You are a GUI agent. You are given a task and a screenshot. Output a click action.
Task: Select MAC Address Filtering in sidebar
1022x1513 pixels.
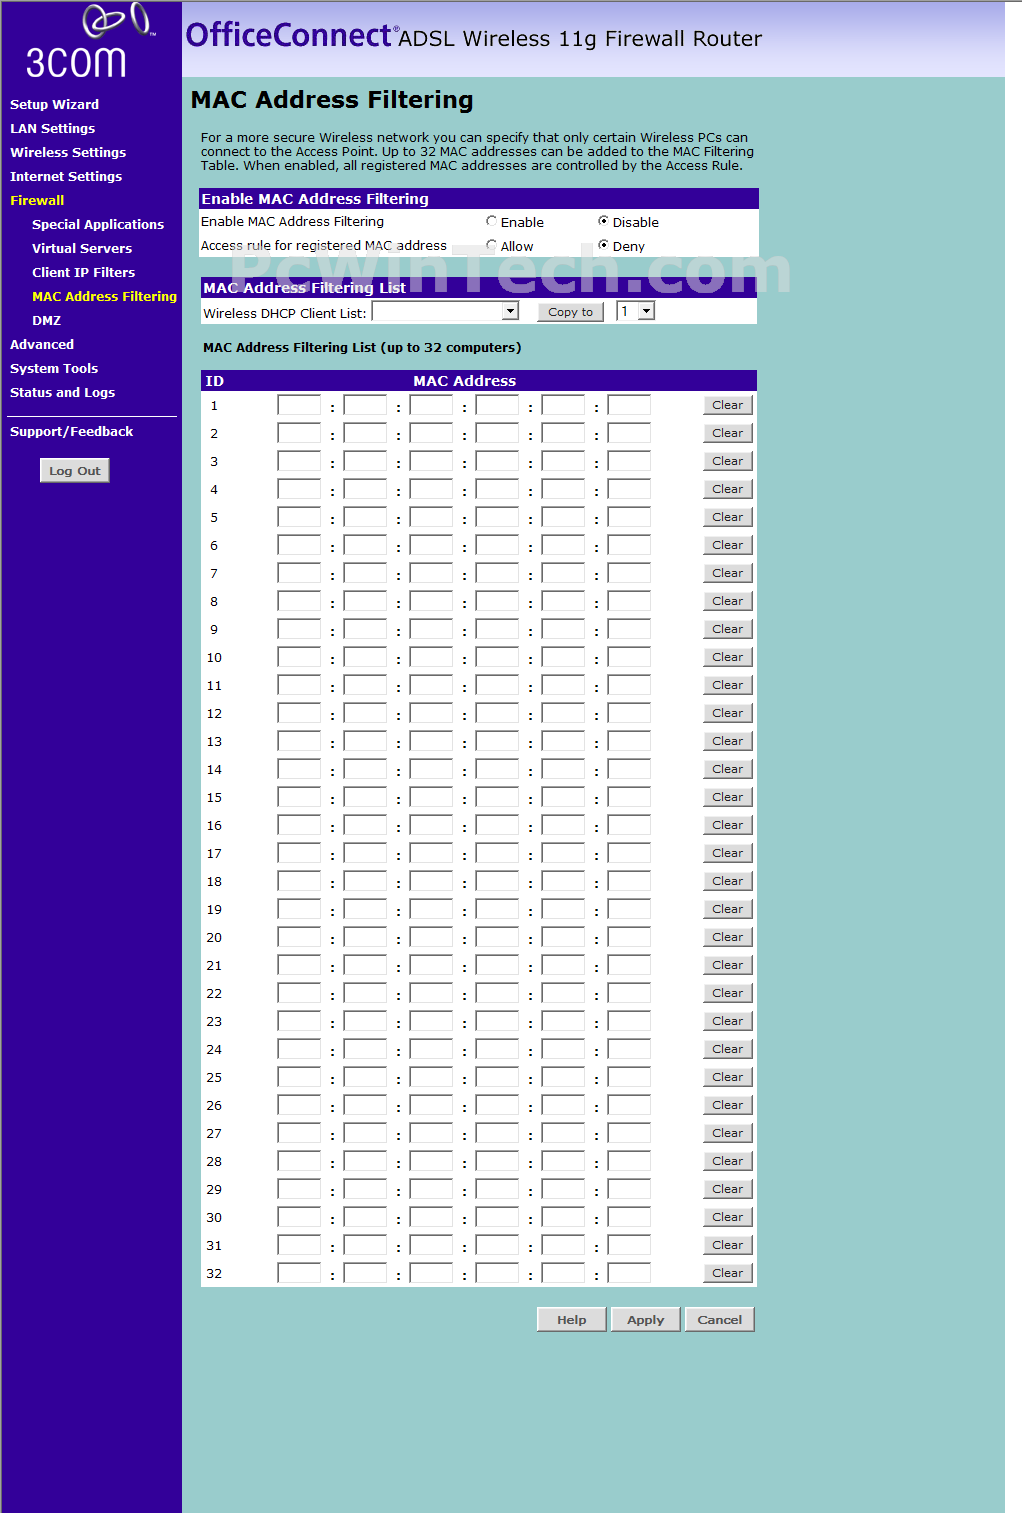click(x=104, y=296)
